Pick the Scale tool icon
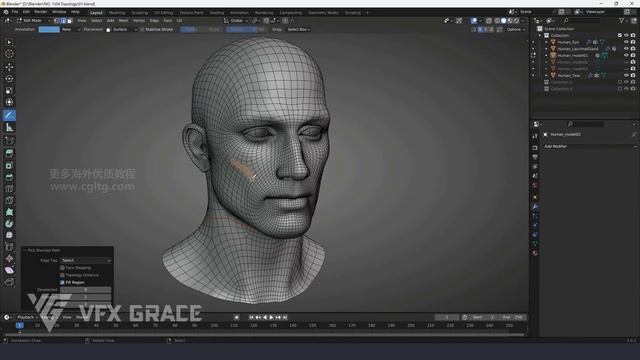 tap(9, 90)
